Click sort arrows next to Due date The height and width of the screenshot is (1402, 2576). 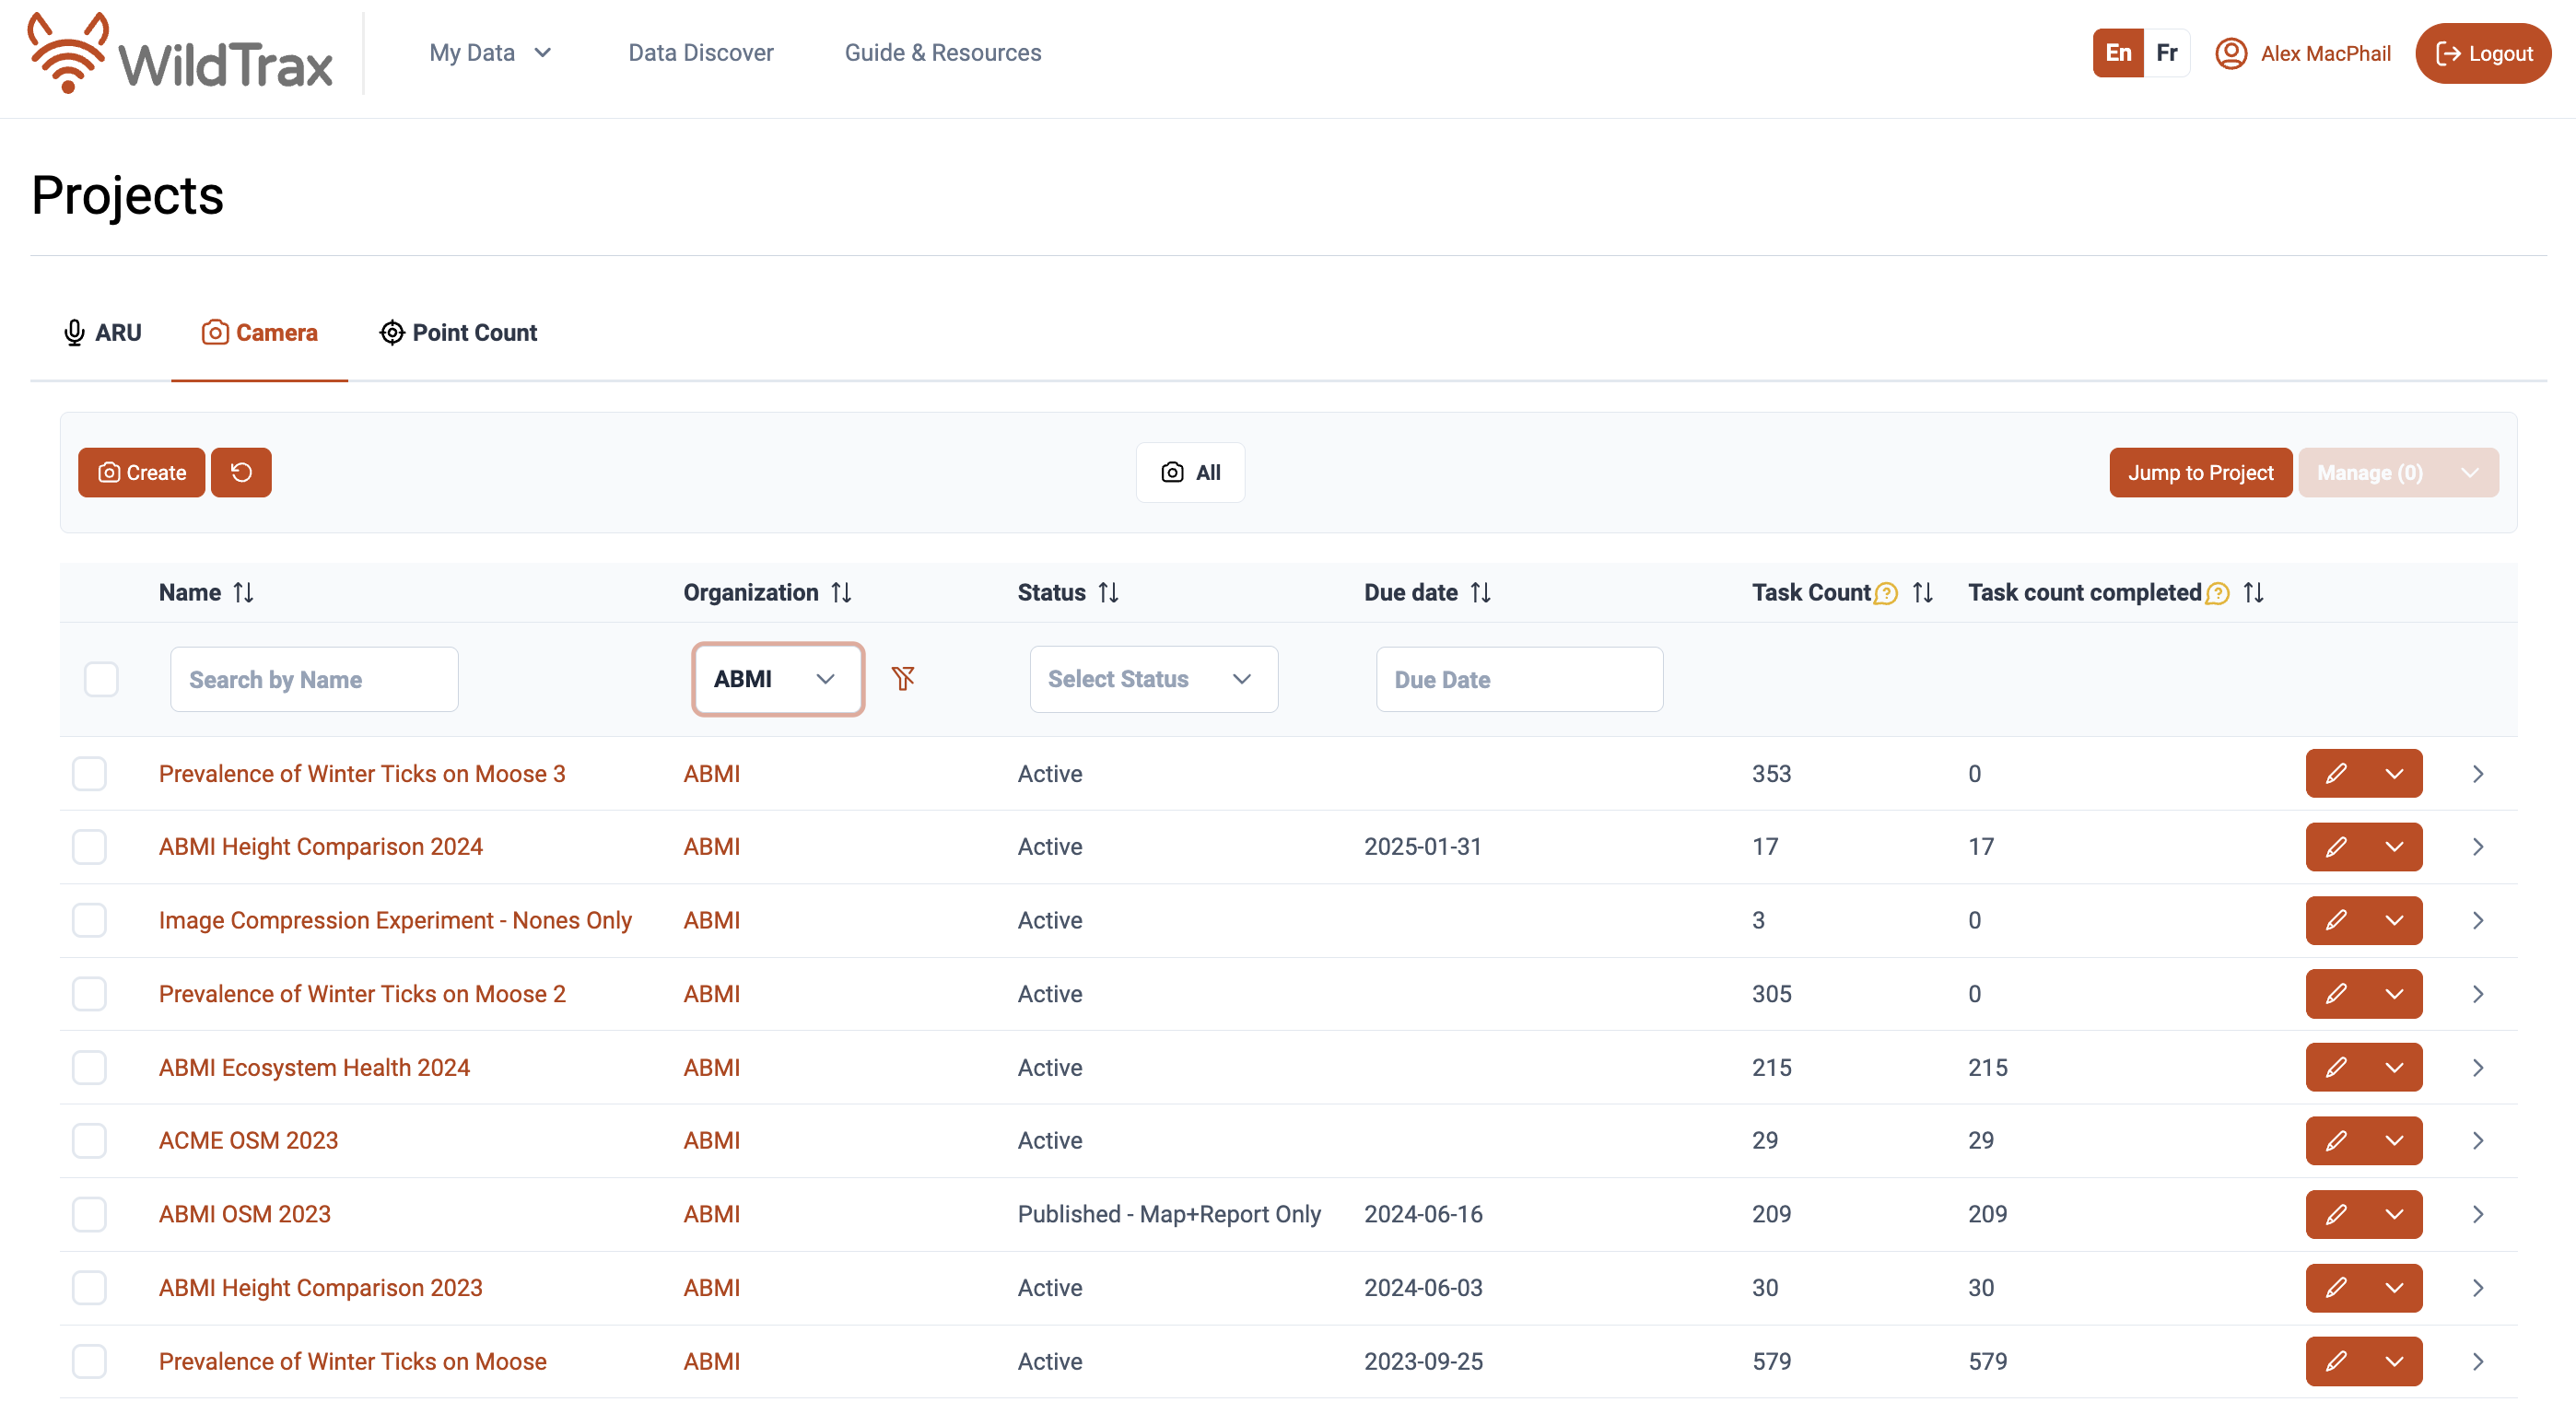tap(1481, 593)
